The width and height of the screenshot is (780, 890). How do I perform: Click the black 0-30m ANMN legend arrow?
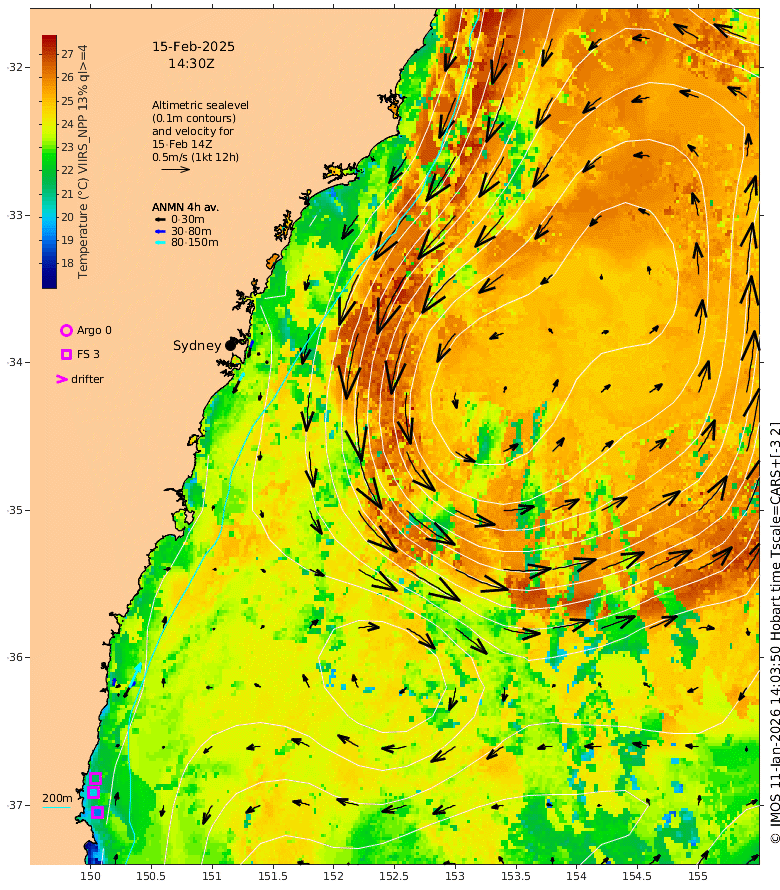pyautogui.click(x=161, y=219)
